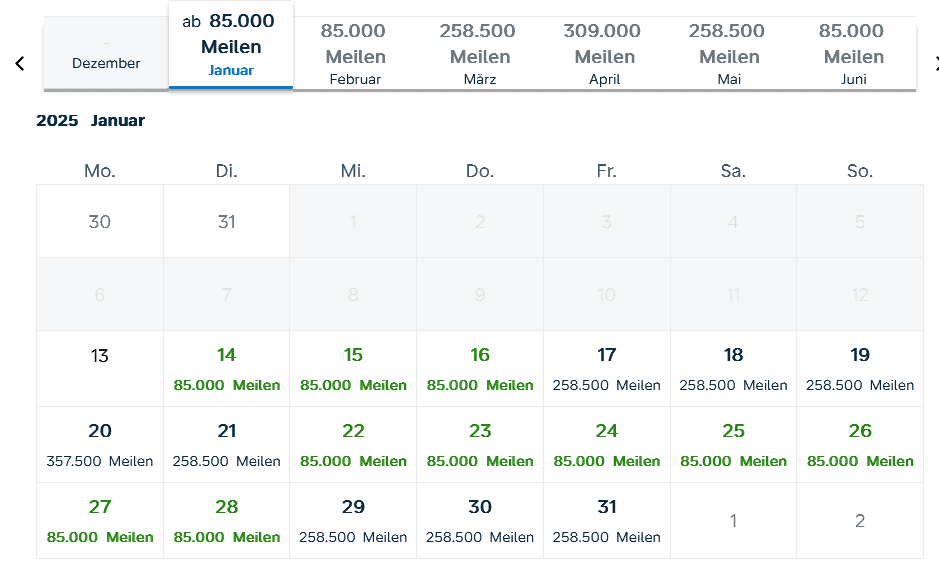Pick January 14 for 85.000 Meilen
939x569 pixels.
(x=227, y=368)
